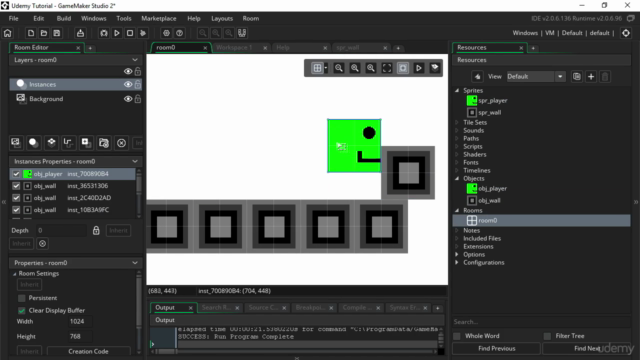
Task: Collapse Properties - room0 panel chevron
Action: (x=135, y=263)
